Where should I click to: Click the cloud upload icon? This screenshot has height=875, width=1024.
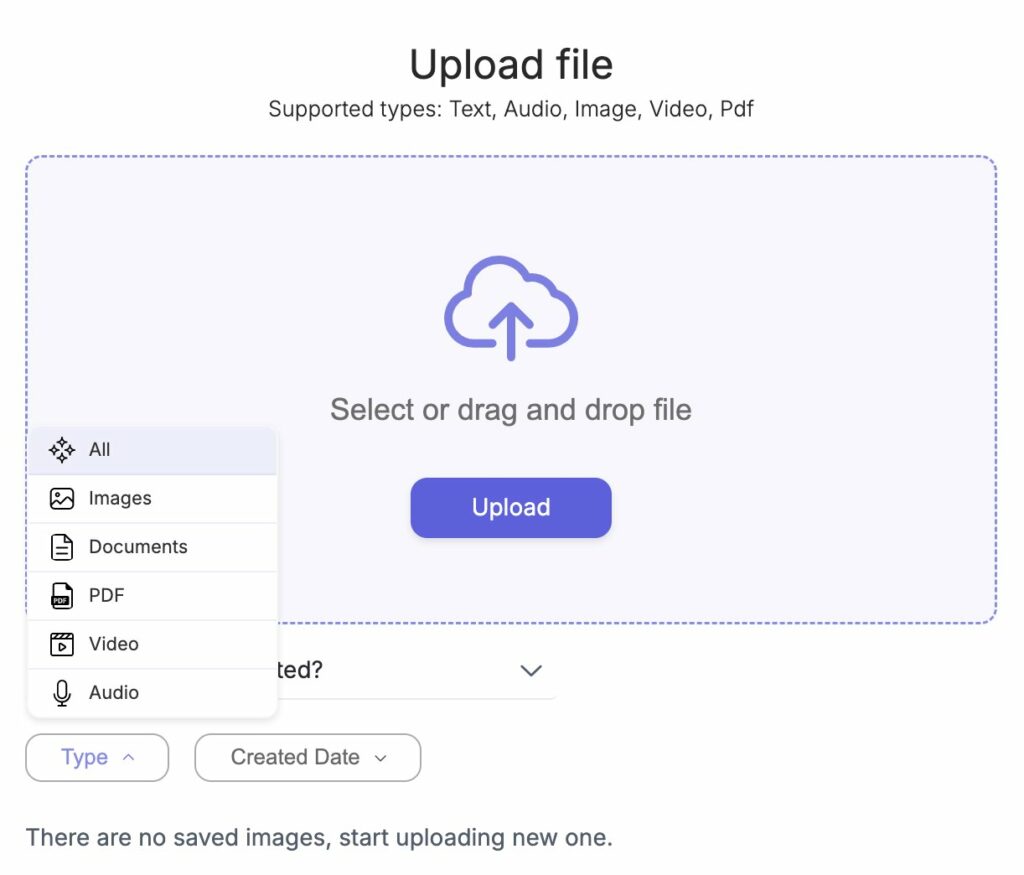click(x=510, y=308)
